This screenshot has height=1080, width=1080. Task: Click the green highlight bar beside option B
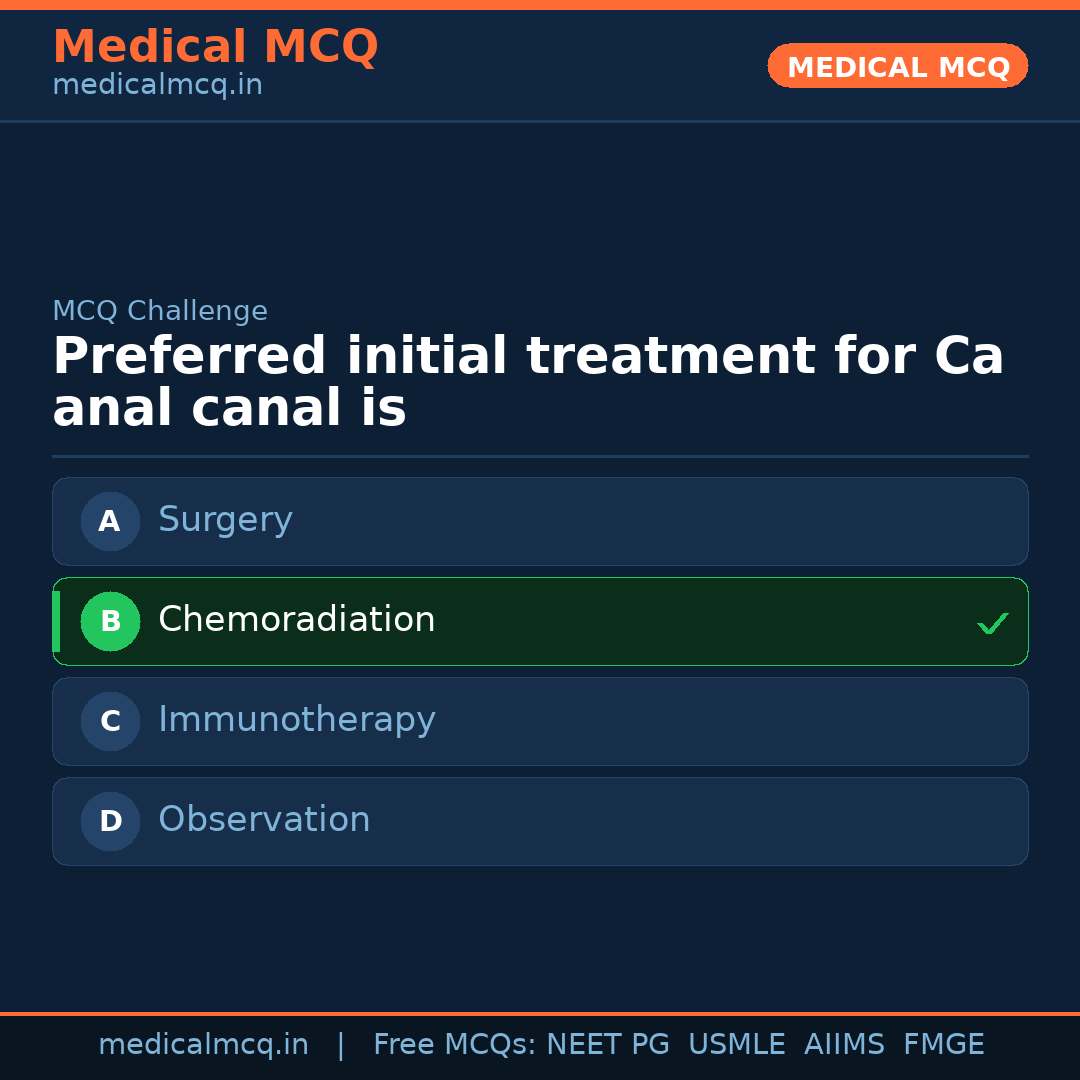point(56,621)
